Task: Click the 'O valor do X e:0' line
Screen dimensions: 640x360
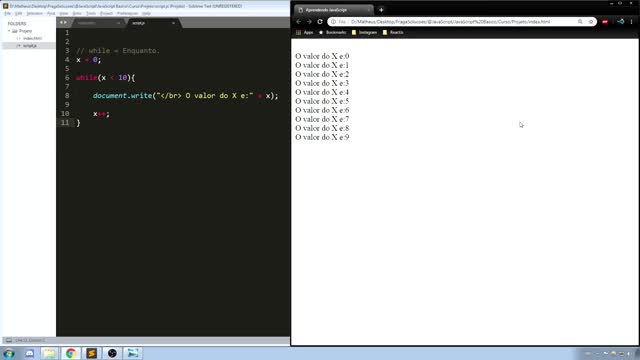Action: tap(322, 56)
